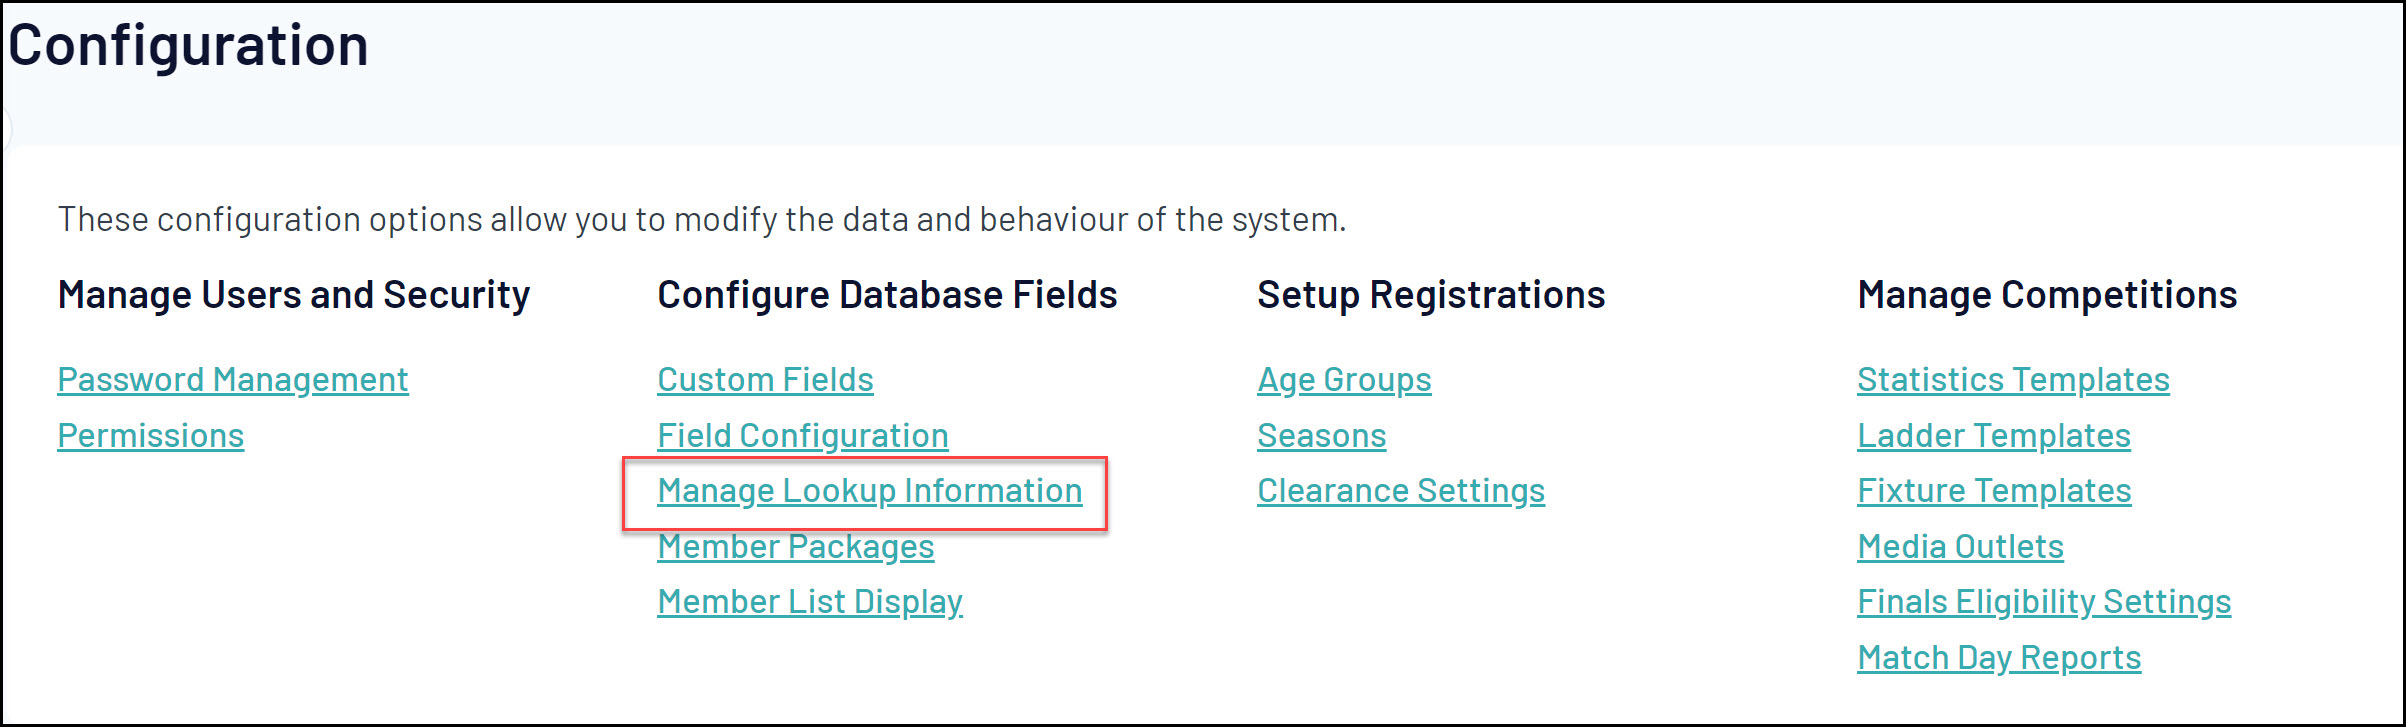Open Member List Display
Screen dimensions: 2406x727
tap(809, 602)
